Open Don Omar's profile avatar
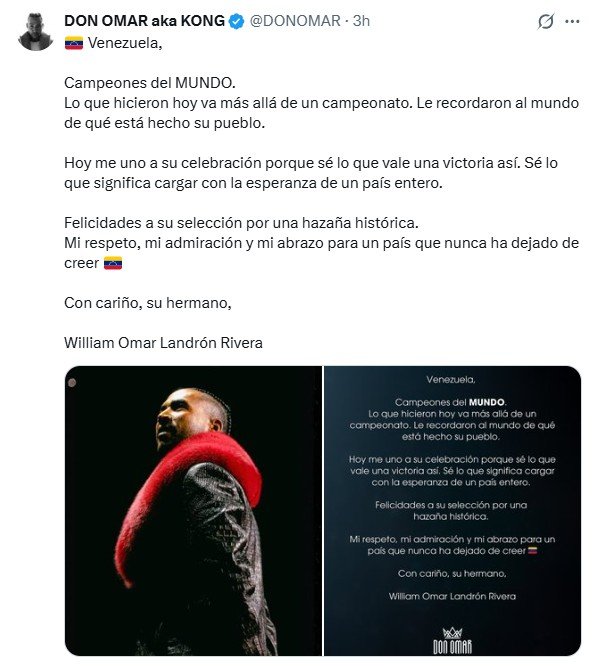The width and height of the screenshot is (595, 666). pyautogui.click(x=35, y=32)
